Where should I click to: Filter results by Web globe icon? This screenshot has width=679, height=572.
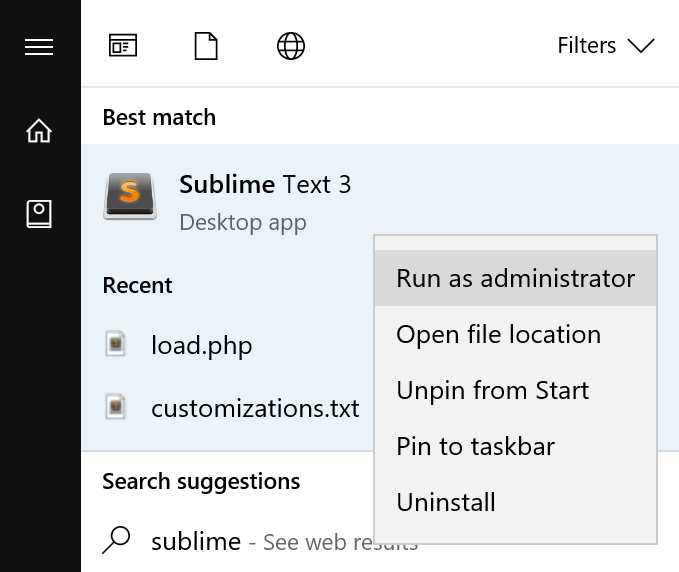[291, 46]
